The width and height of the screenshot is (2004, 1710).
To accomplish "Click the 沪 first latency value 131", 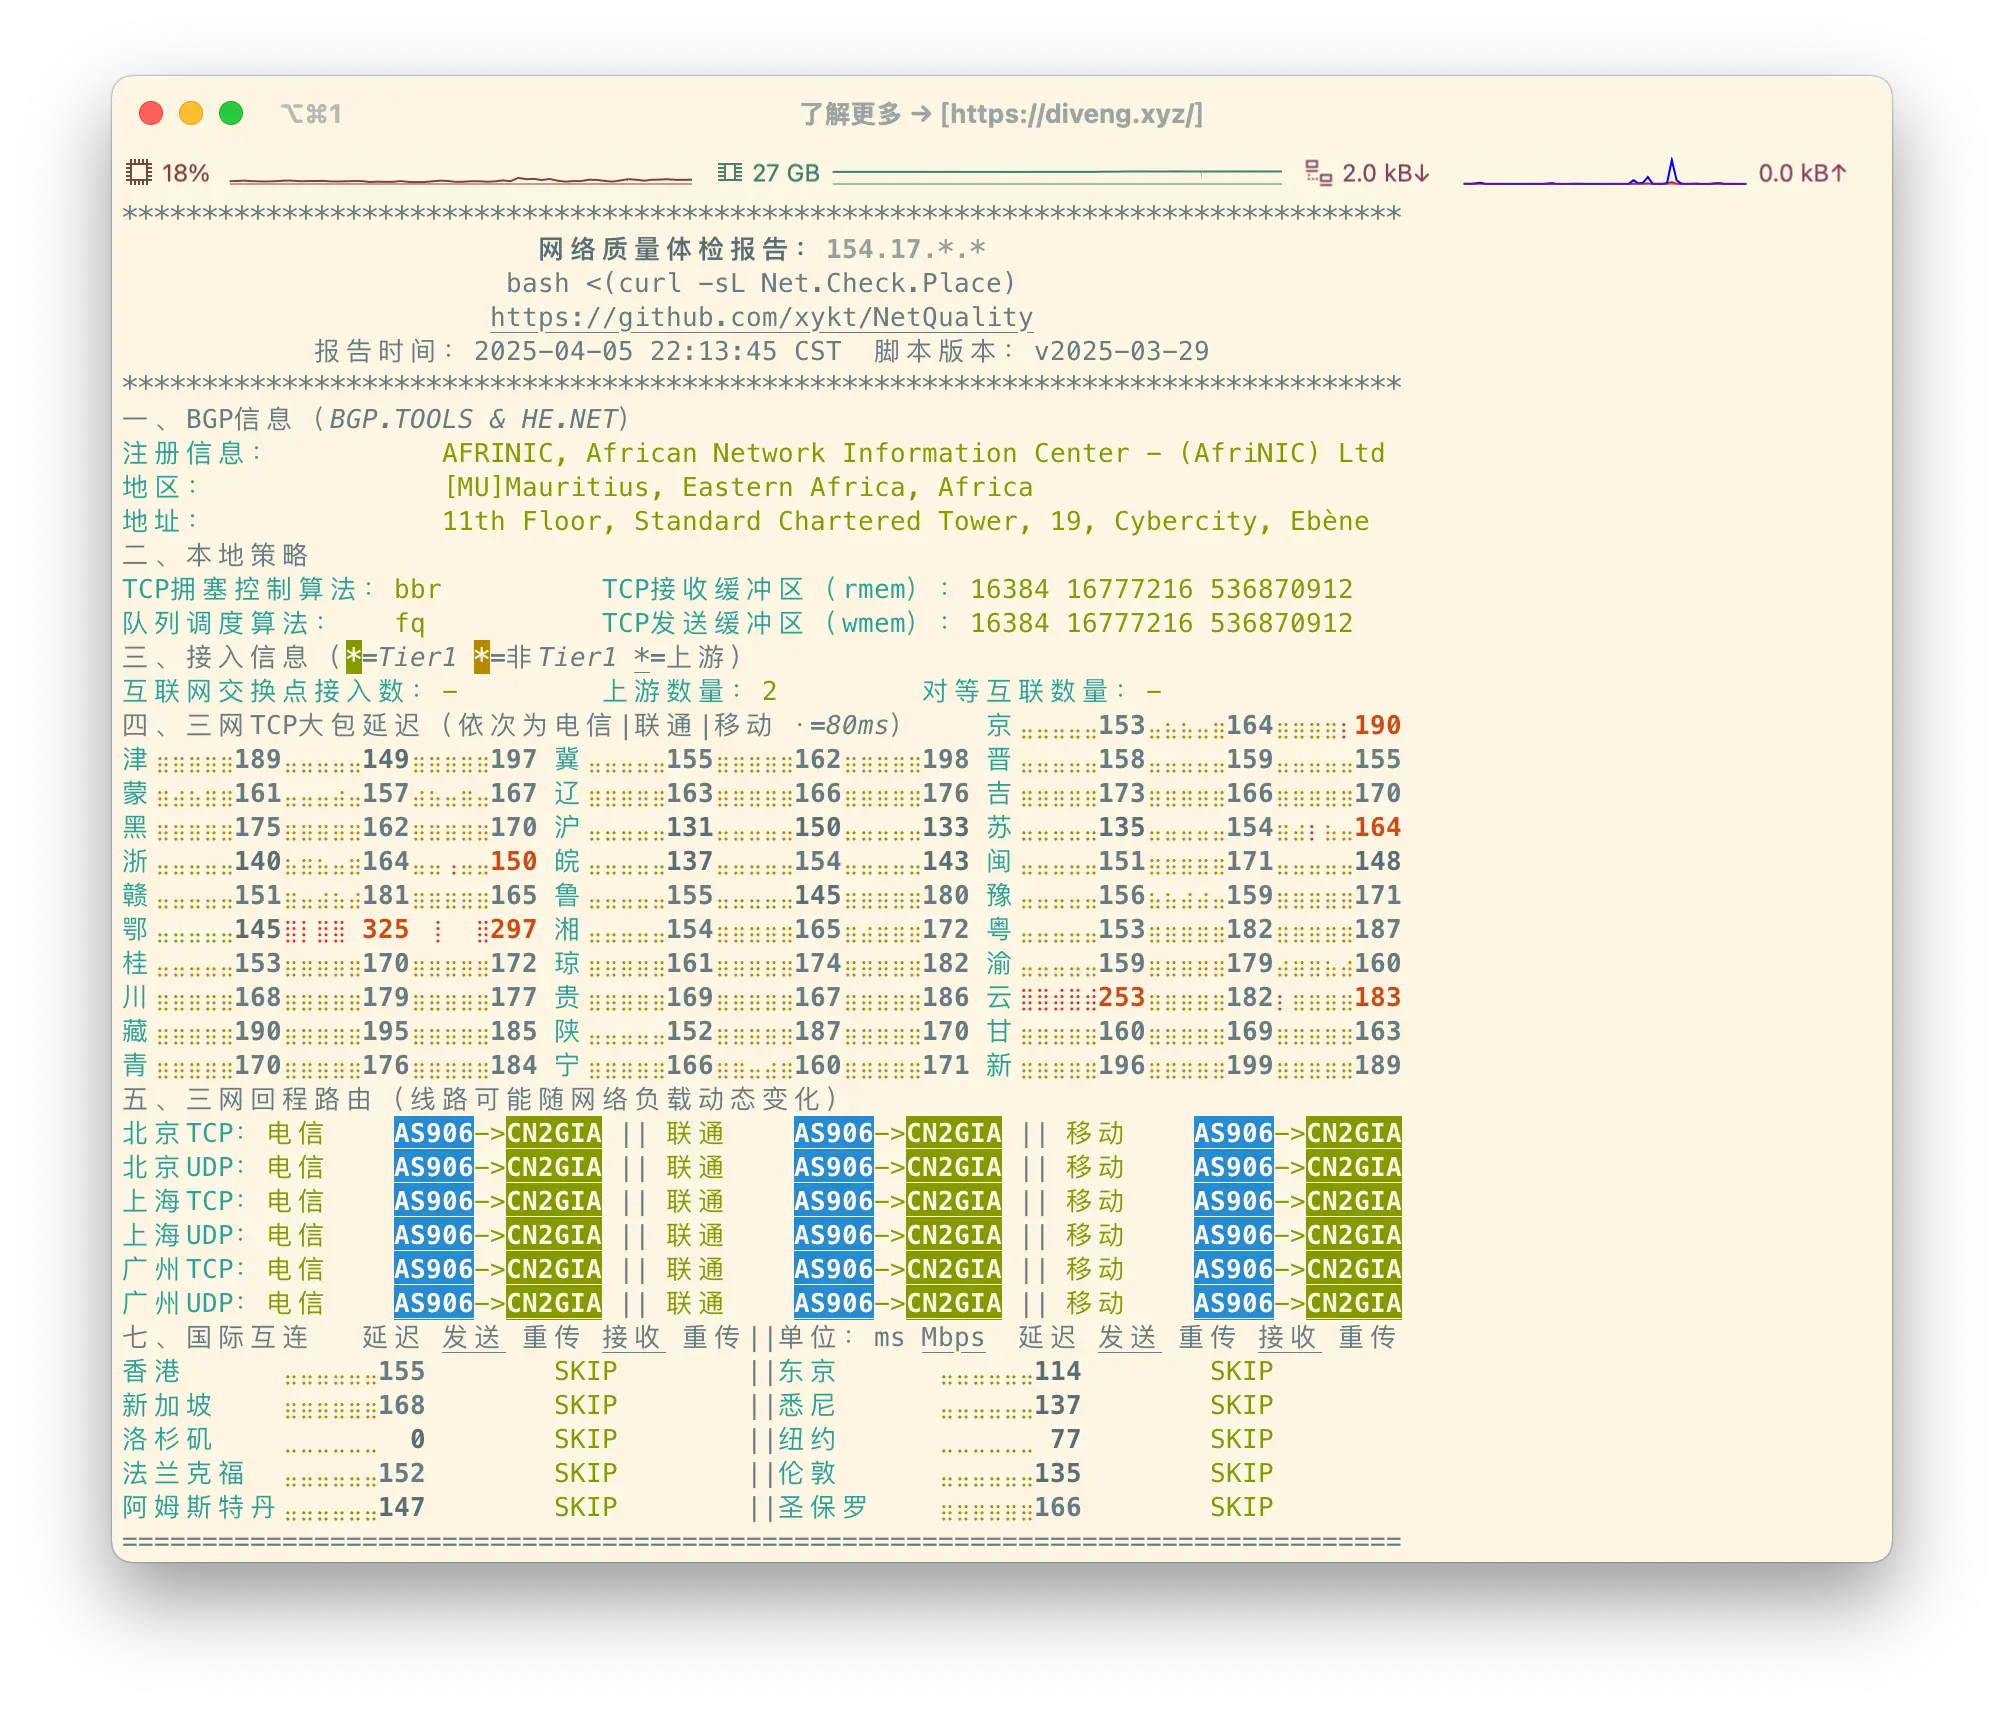I will coord(690,827).
